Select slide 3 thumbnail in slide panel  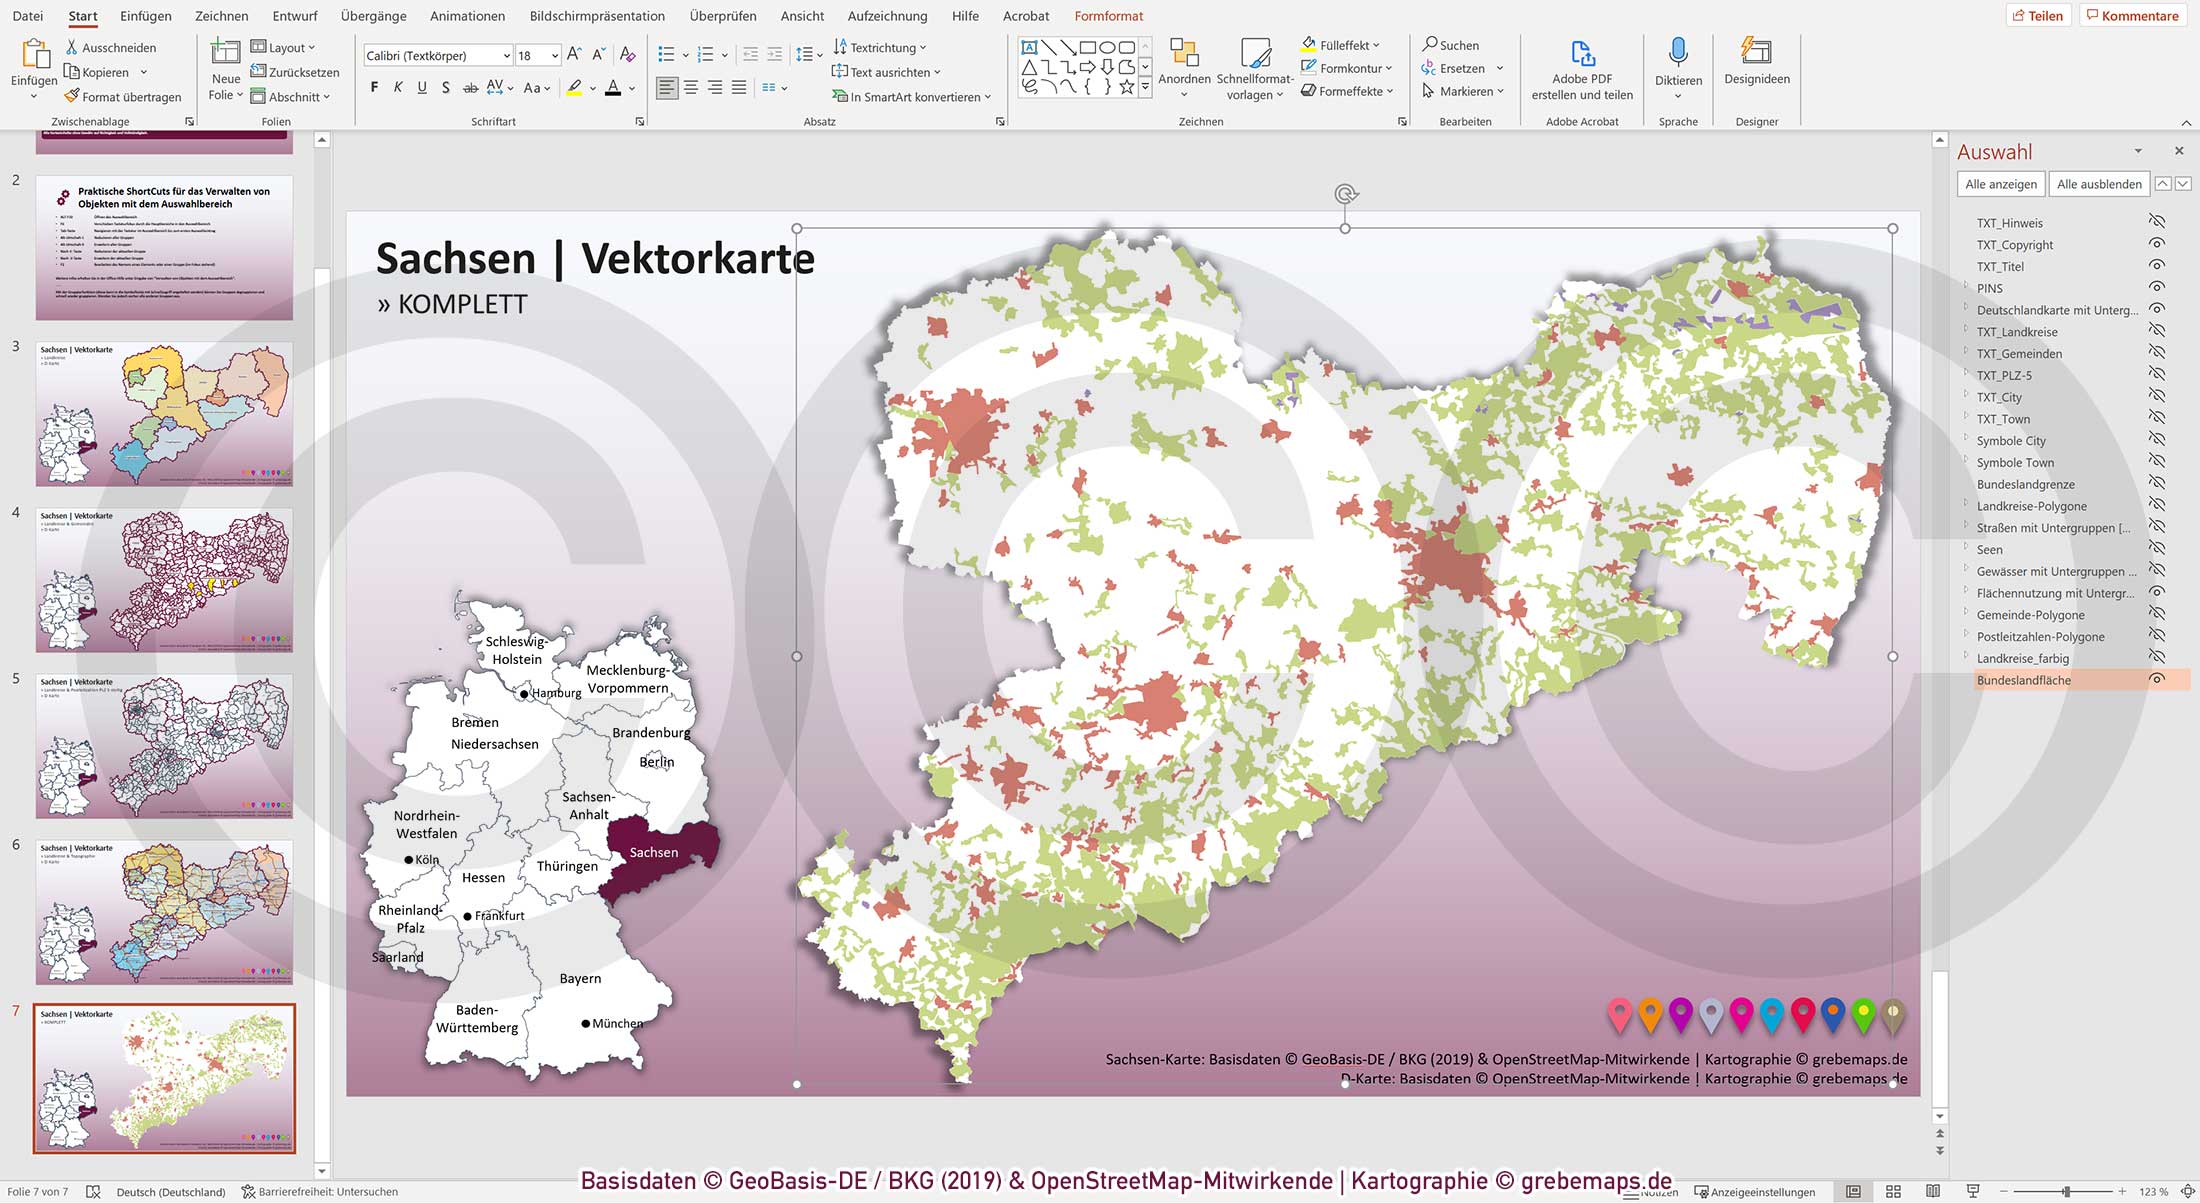[x=163, y=413]
